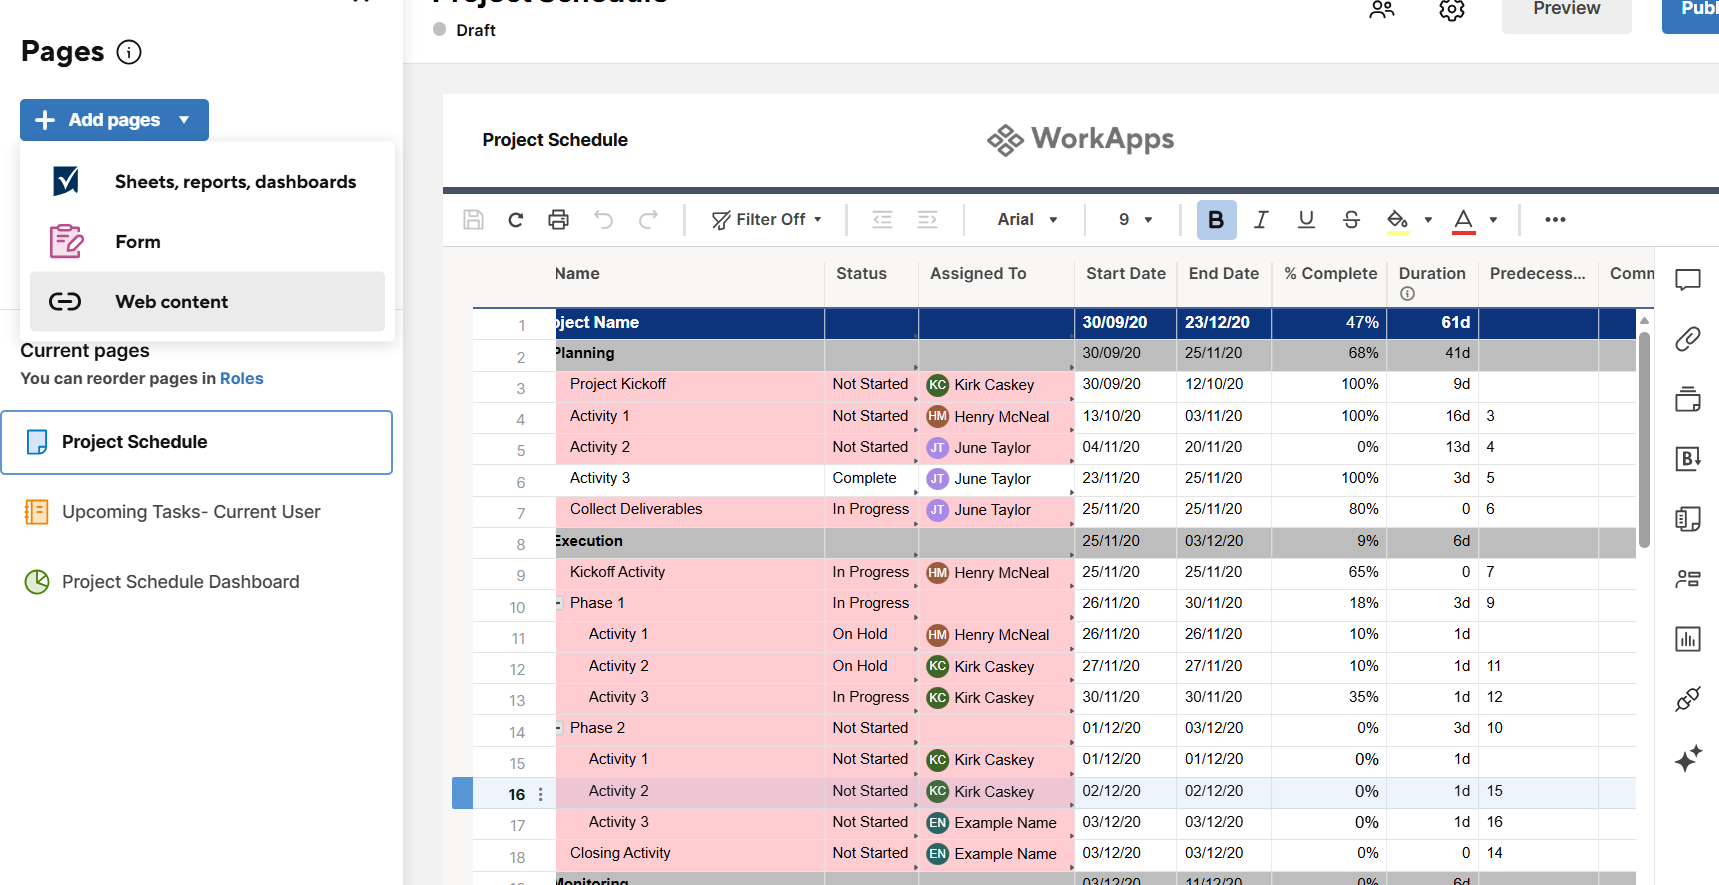Undo the last action in toolbar

(604, 220)
